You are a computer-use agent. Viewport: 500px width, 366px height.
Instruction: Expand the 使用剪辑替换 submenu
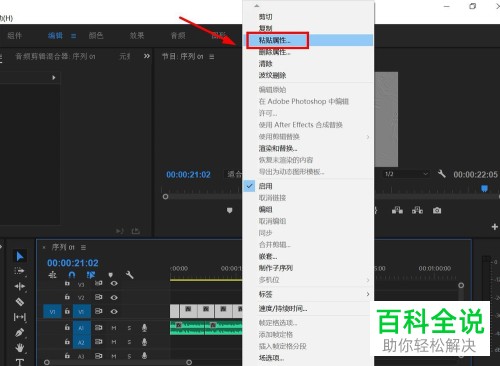368,137
